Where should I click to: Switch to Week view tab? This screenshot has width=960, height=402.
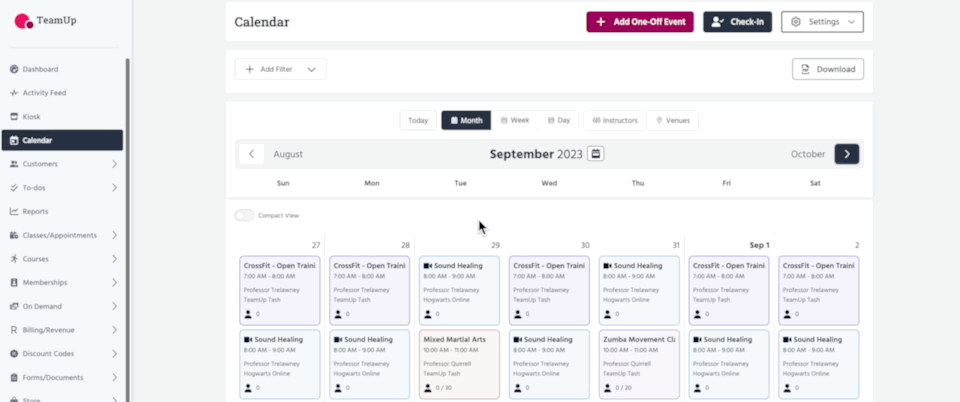click(x=515, y=120)
